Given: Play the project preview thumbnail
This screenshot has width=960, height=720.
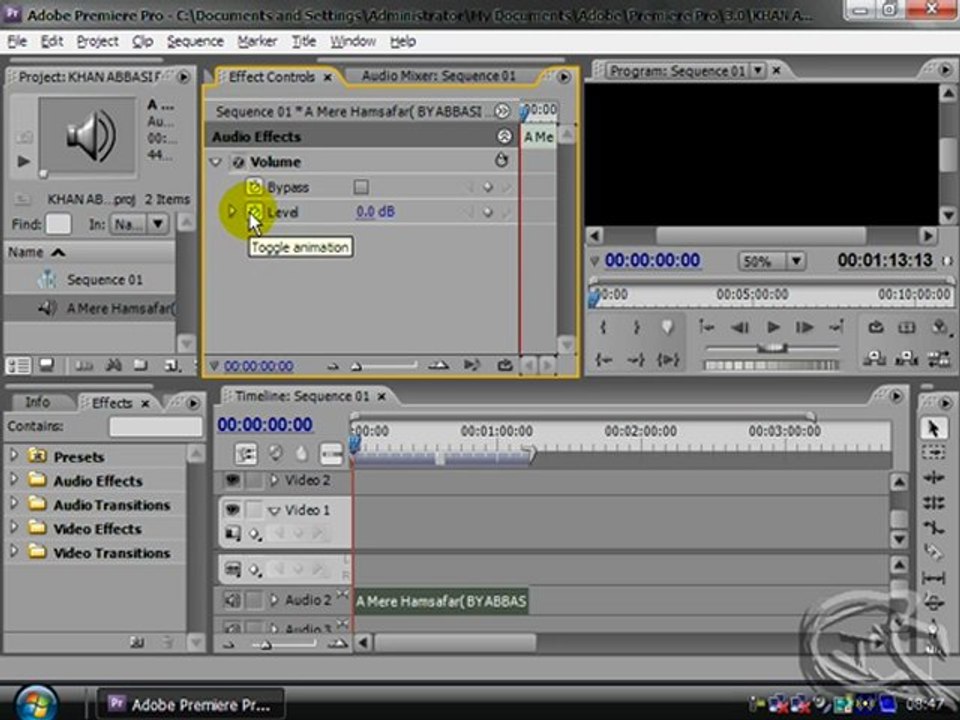Looking at the screenshot, I should click(23, 162).
